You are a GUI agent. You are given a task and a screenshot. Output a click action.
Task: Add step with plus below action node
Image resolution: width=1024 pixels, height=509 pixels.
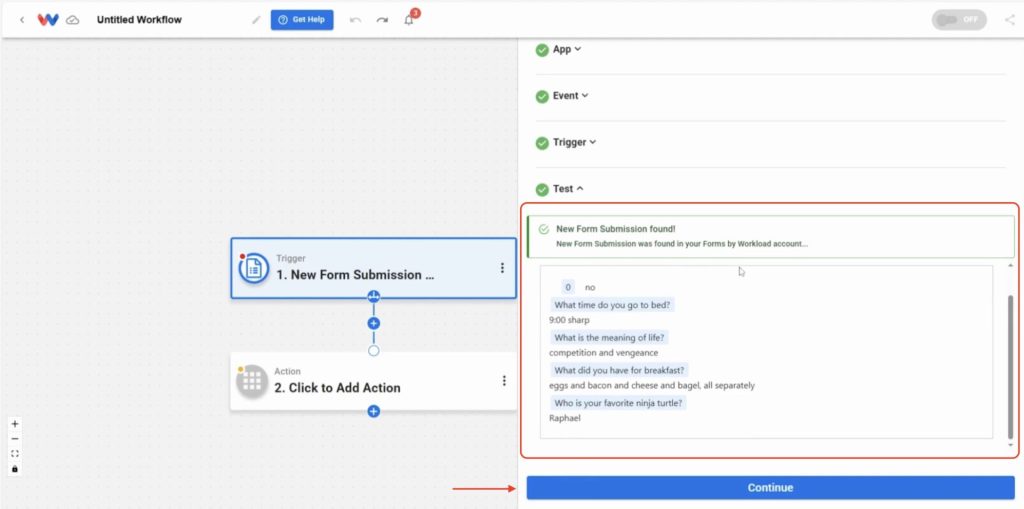click(374, 411)
